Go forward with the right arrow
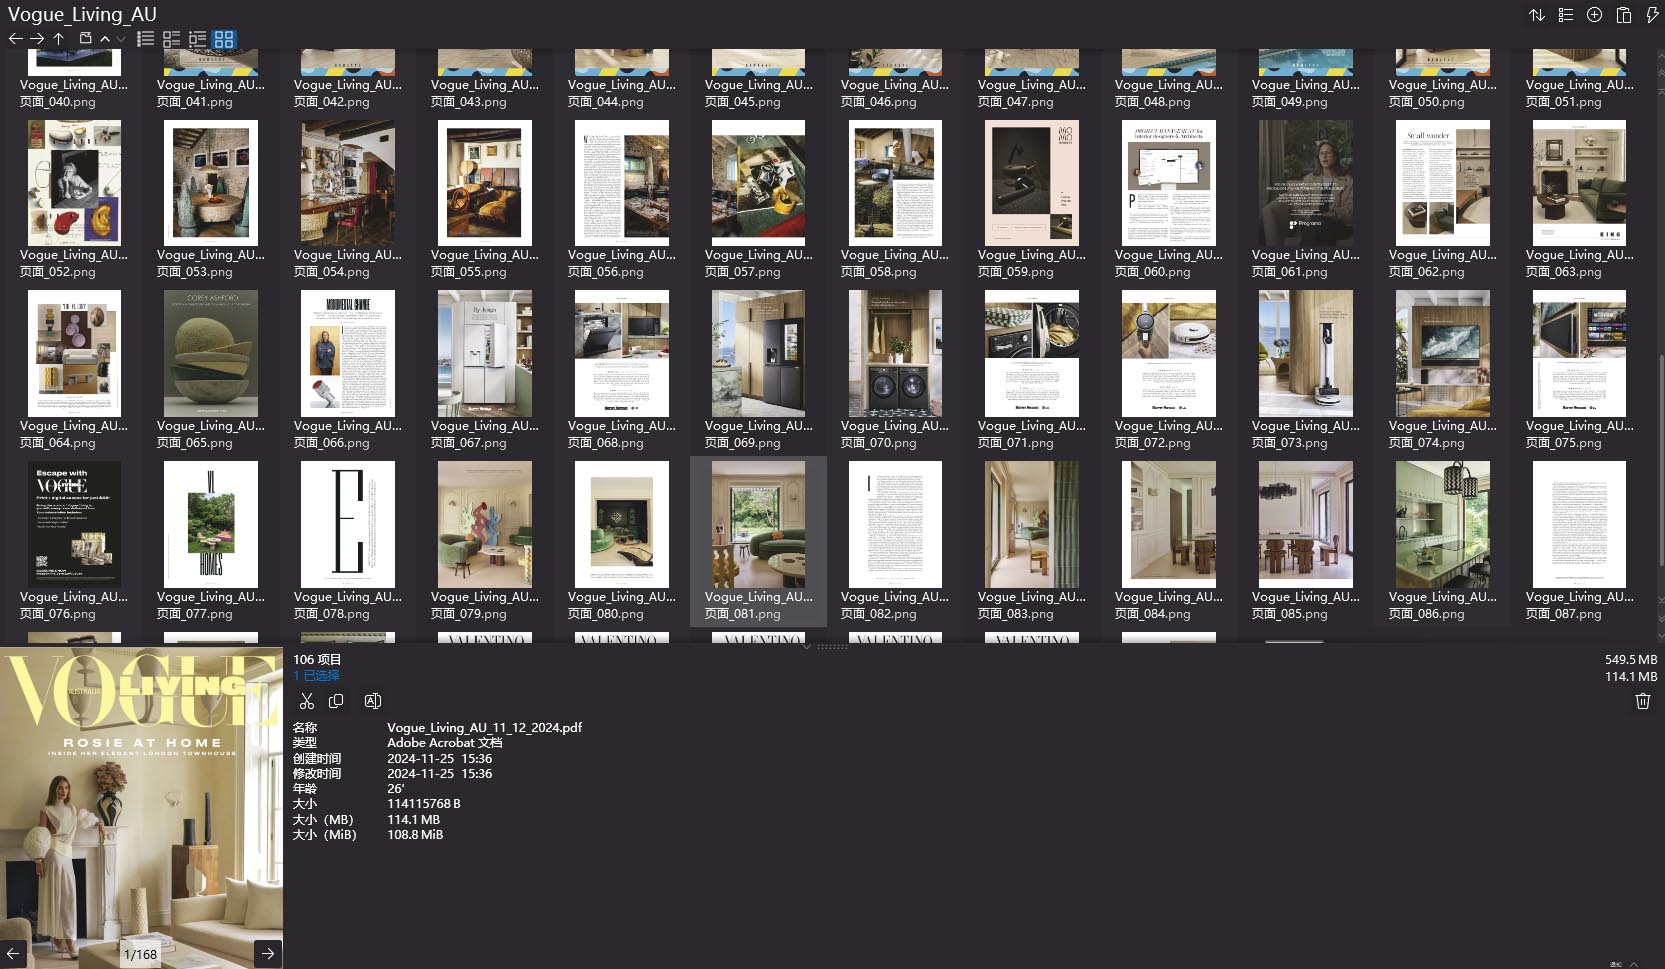 [37, 39]
